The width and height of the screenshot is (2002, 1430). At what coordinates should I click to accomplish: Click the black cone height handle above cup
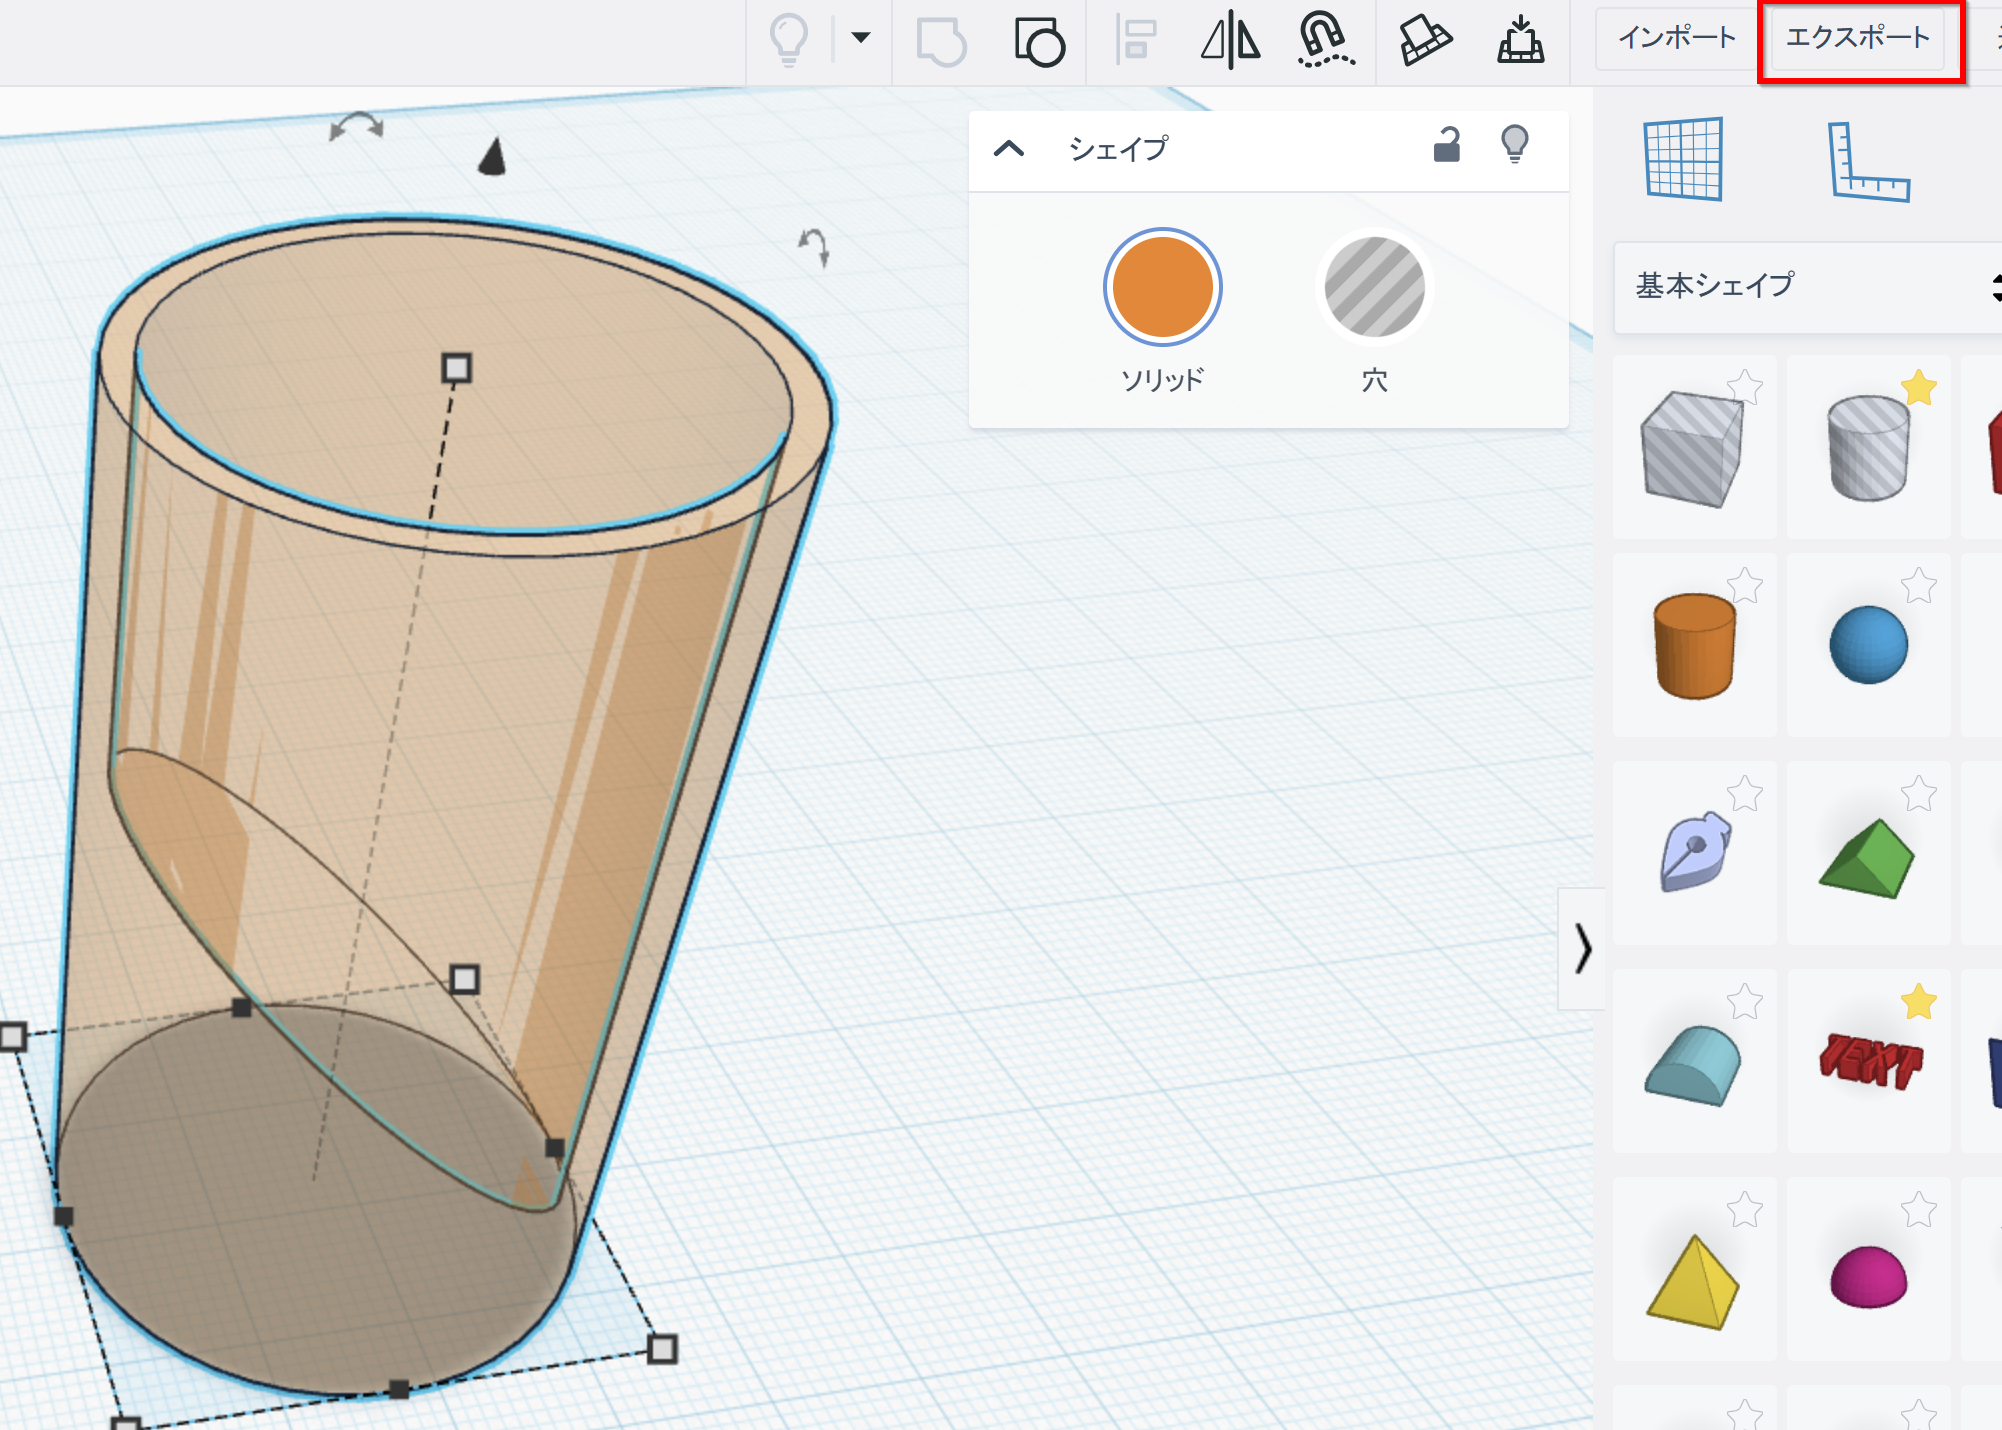point(492,157)
